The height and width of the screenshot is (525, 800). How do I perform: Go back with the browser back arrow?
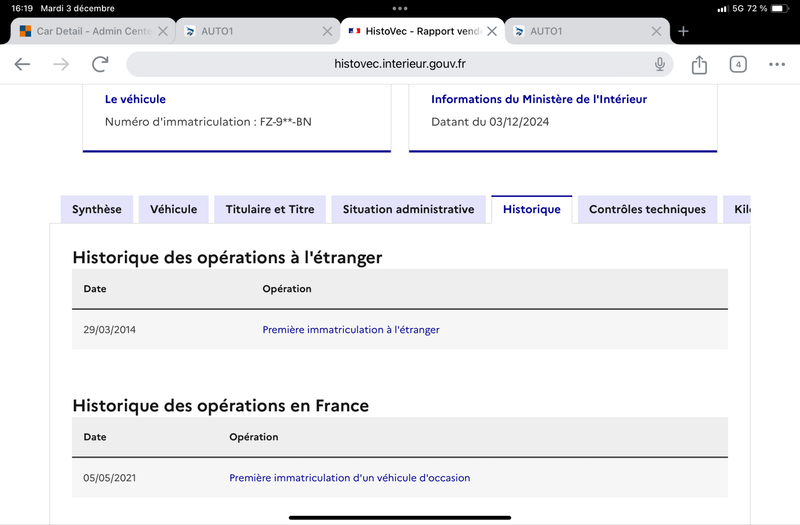[22, 64]
